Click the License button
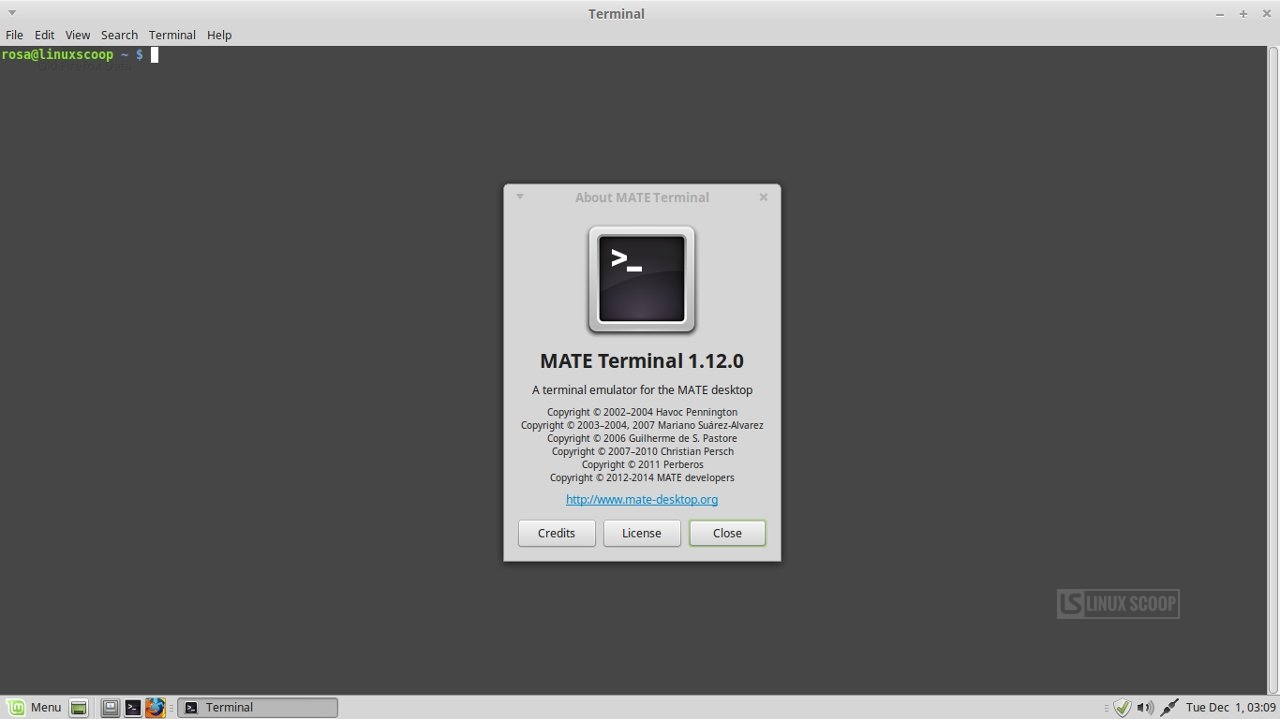This screenshot has width=1280, height=719. 642,533
